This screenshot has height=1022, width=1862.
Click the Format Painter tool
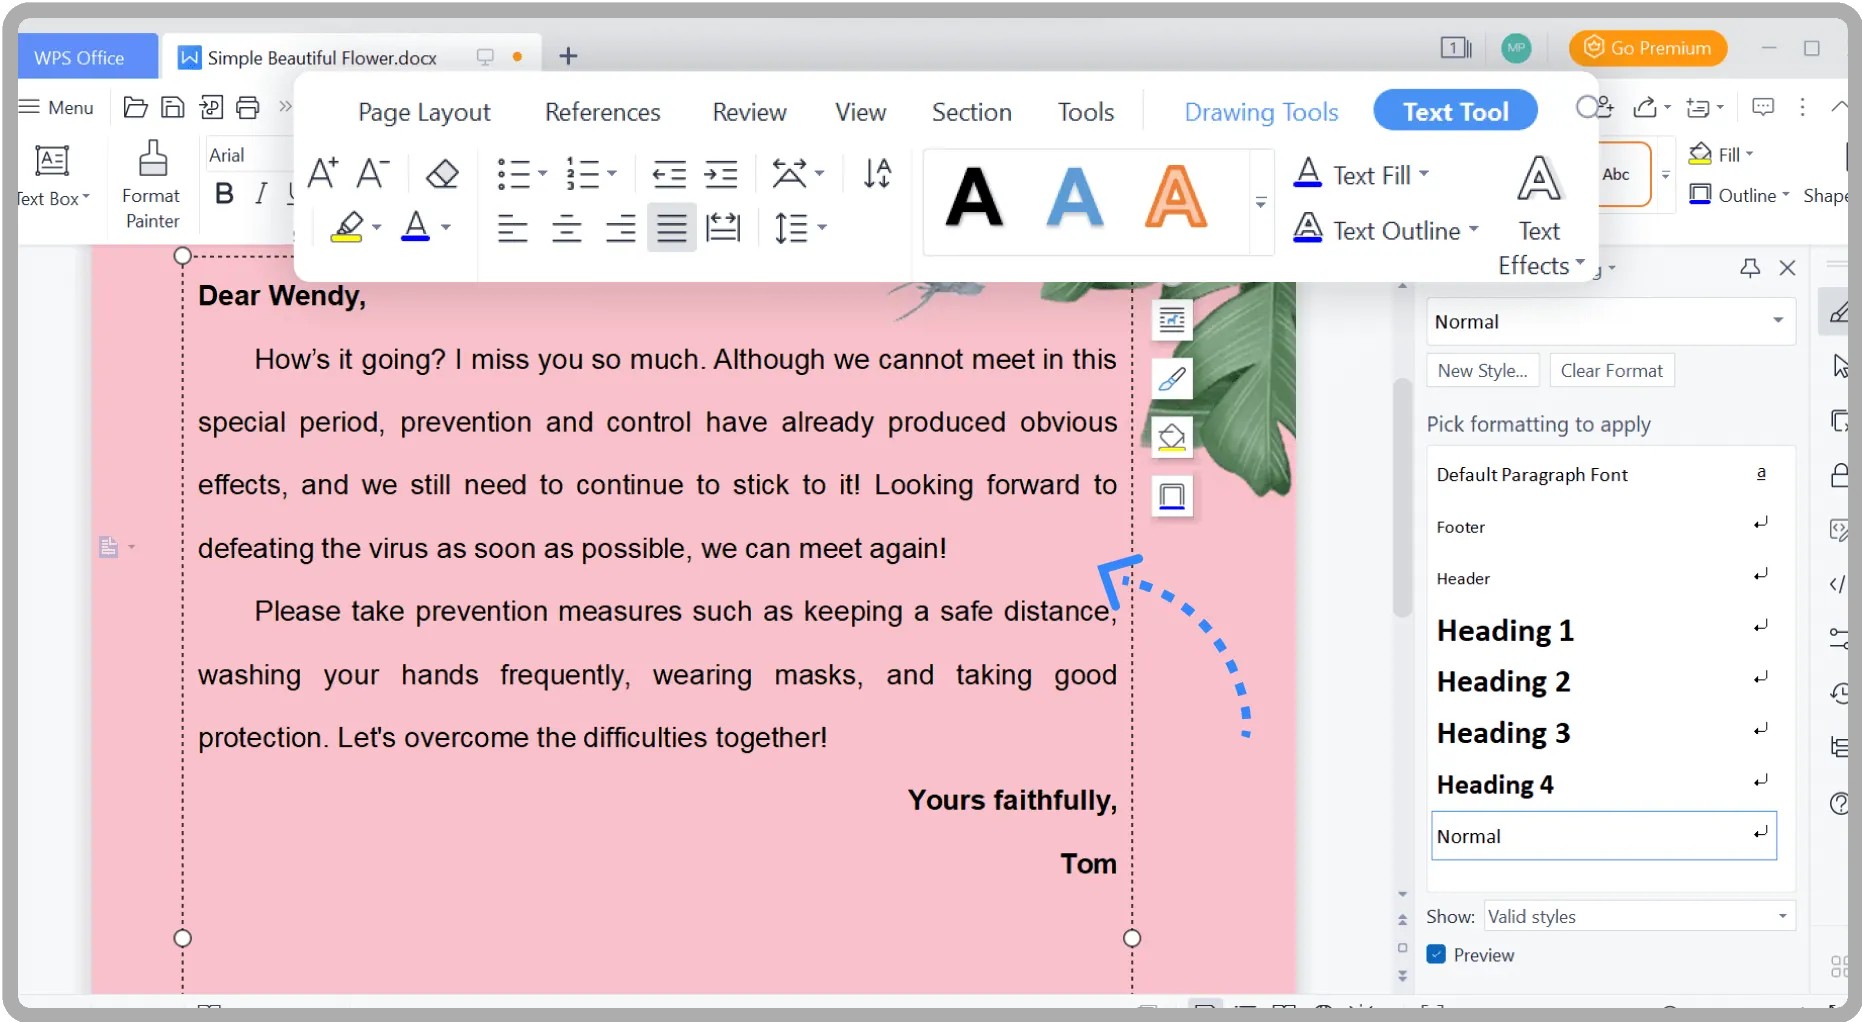pyautogui.click(x=152, y=185)
